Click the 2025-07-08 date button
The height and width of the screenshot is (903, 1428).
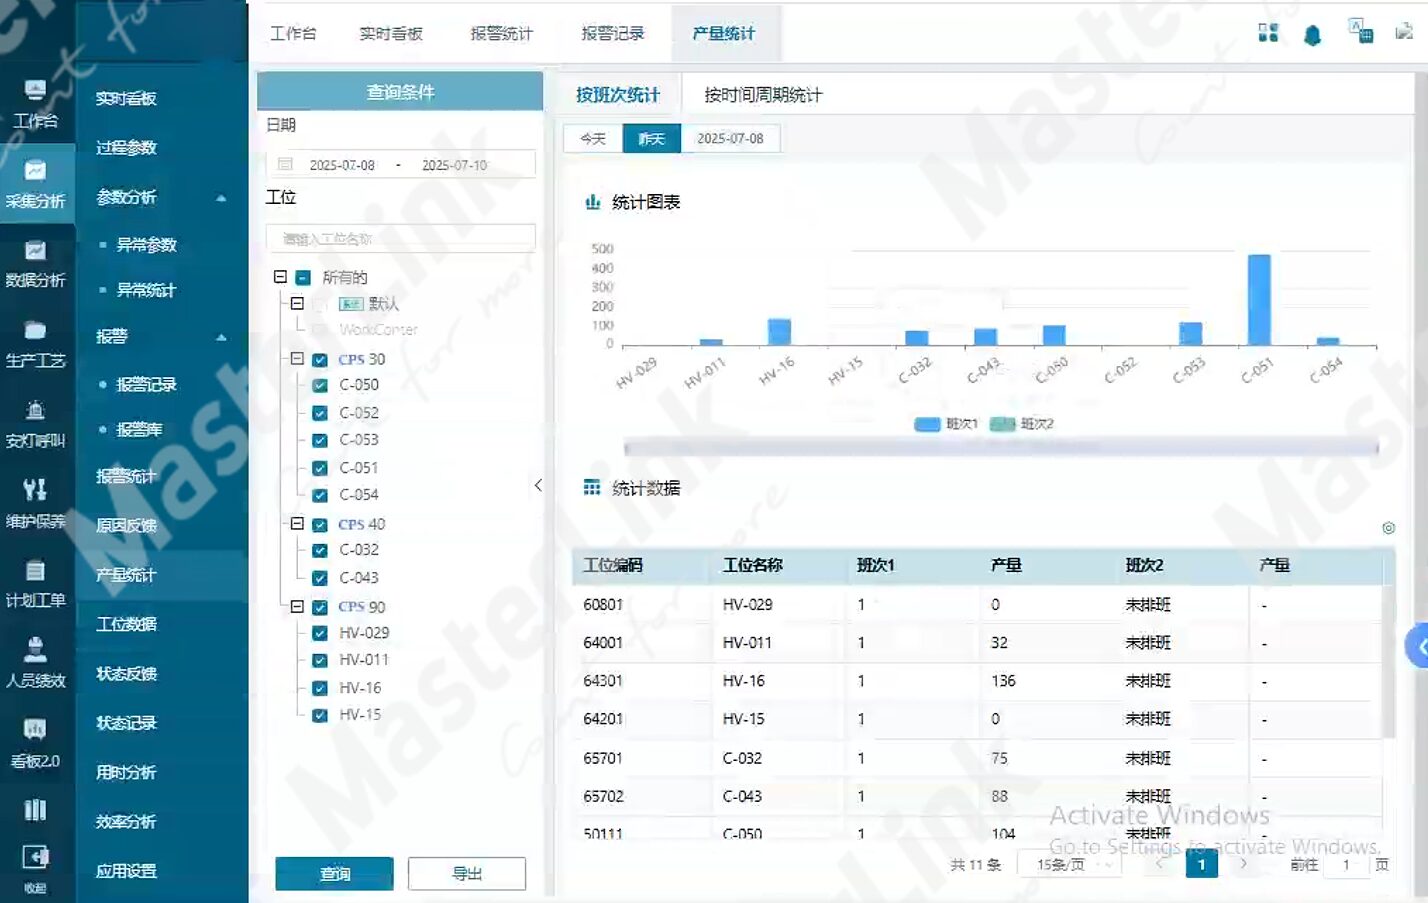(730, 138)
